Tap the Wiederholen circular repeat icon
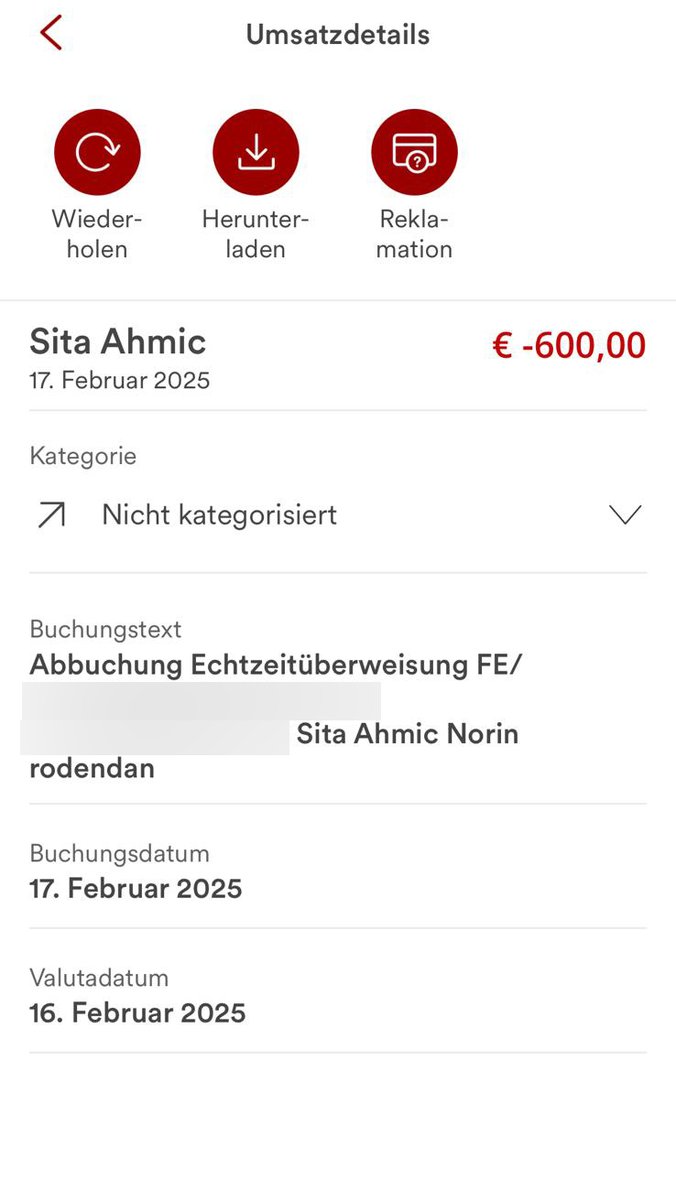676x1201 pixels. click(97, 152)
